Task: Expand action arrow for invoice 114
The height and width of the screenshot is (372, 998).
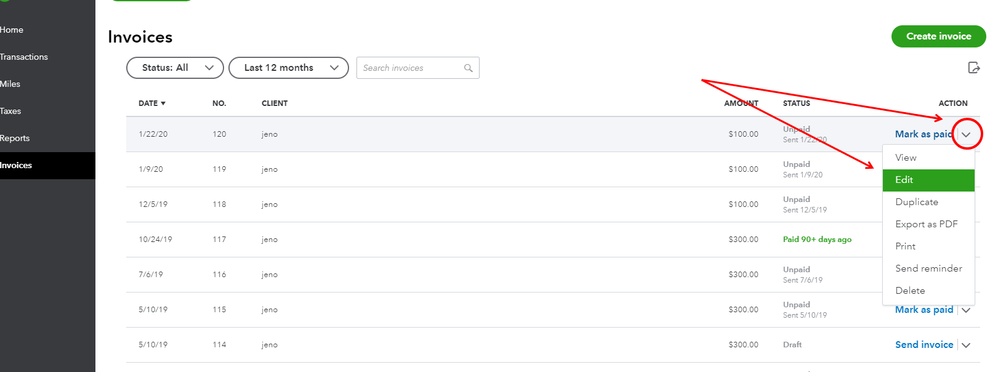Action: coord(966,345)
